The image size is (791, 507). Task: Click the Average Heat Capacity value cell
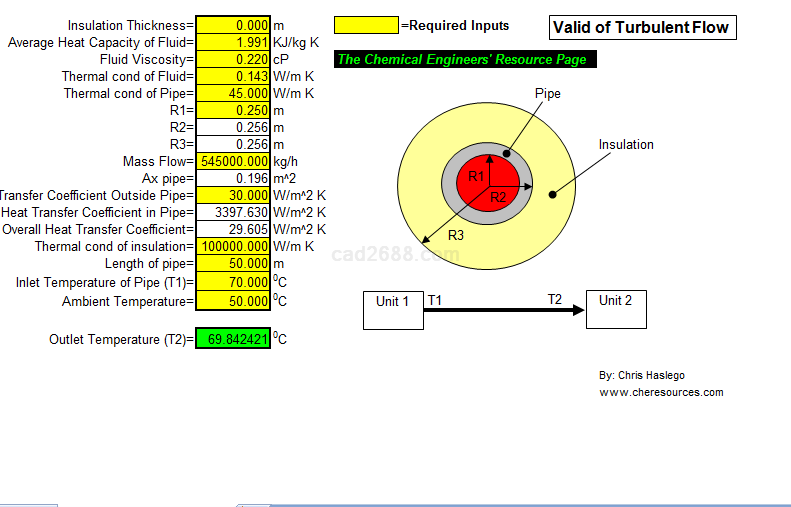pos(233,42)
